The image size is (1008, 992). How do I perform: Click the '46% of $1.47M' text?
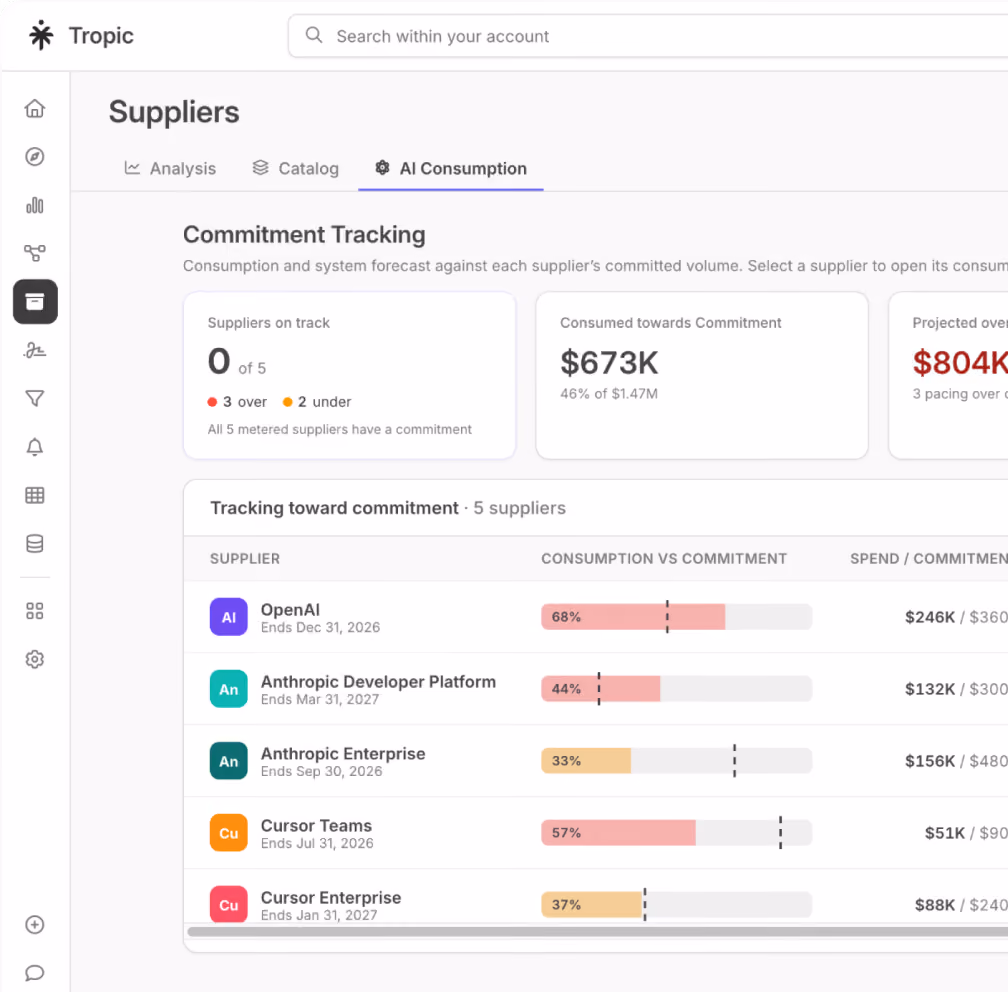click(609, 393)
